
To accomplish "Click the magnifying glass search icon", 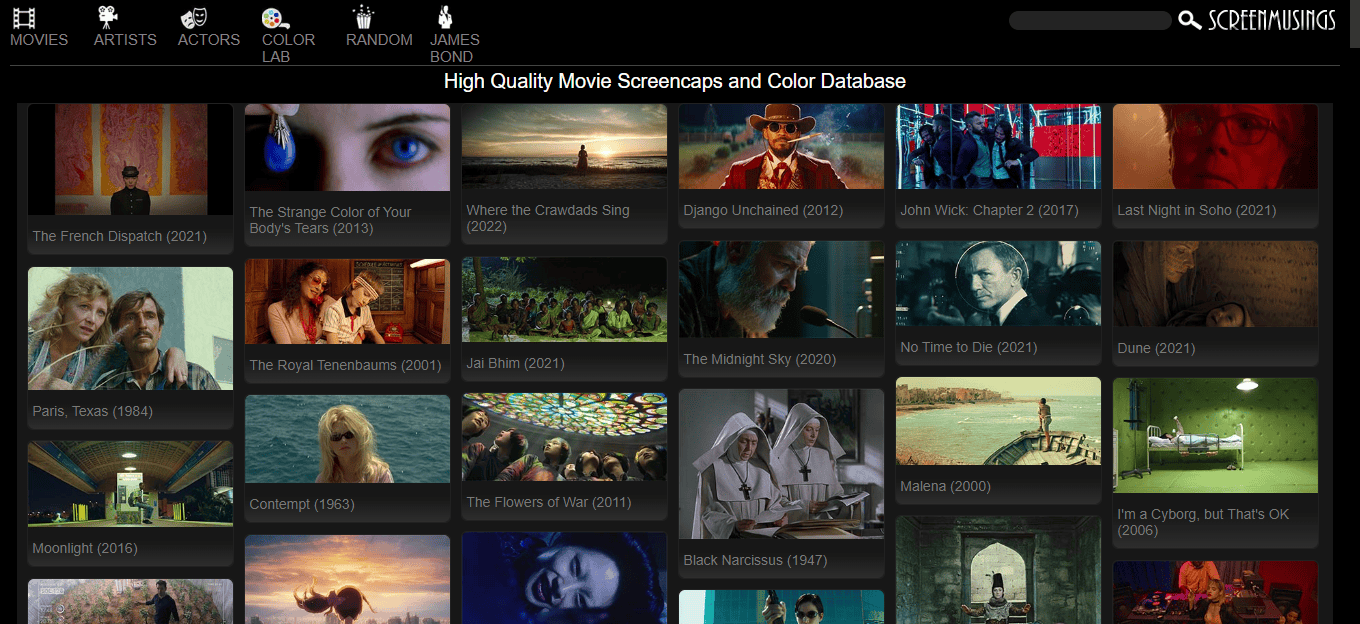I will click(x=1190, y=20).
